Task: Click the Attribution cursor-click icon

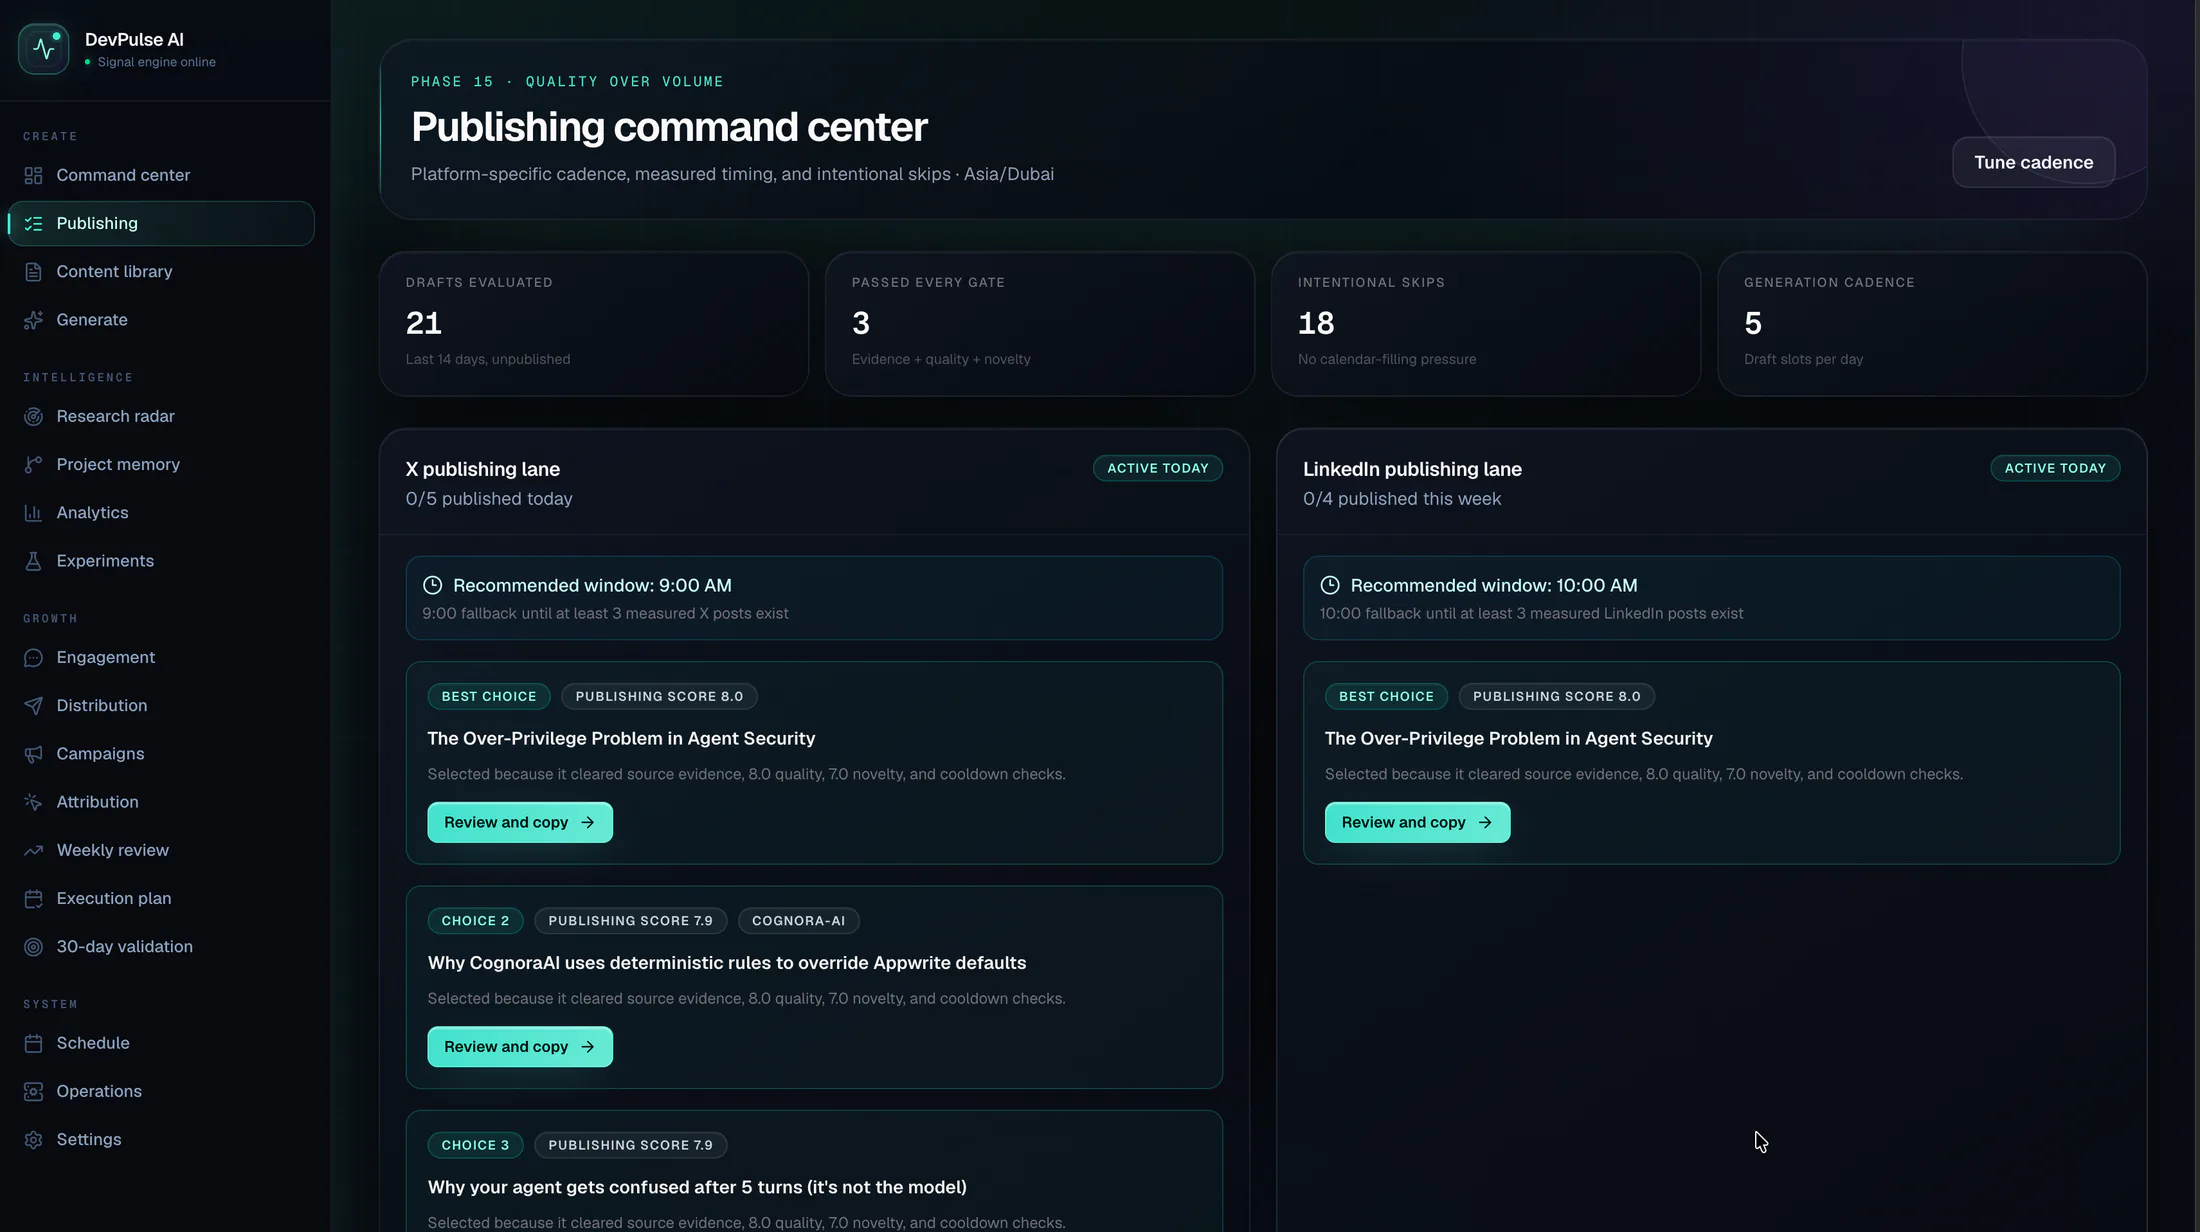Action: point(33,802)
